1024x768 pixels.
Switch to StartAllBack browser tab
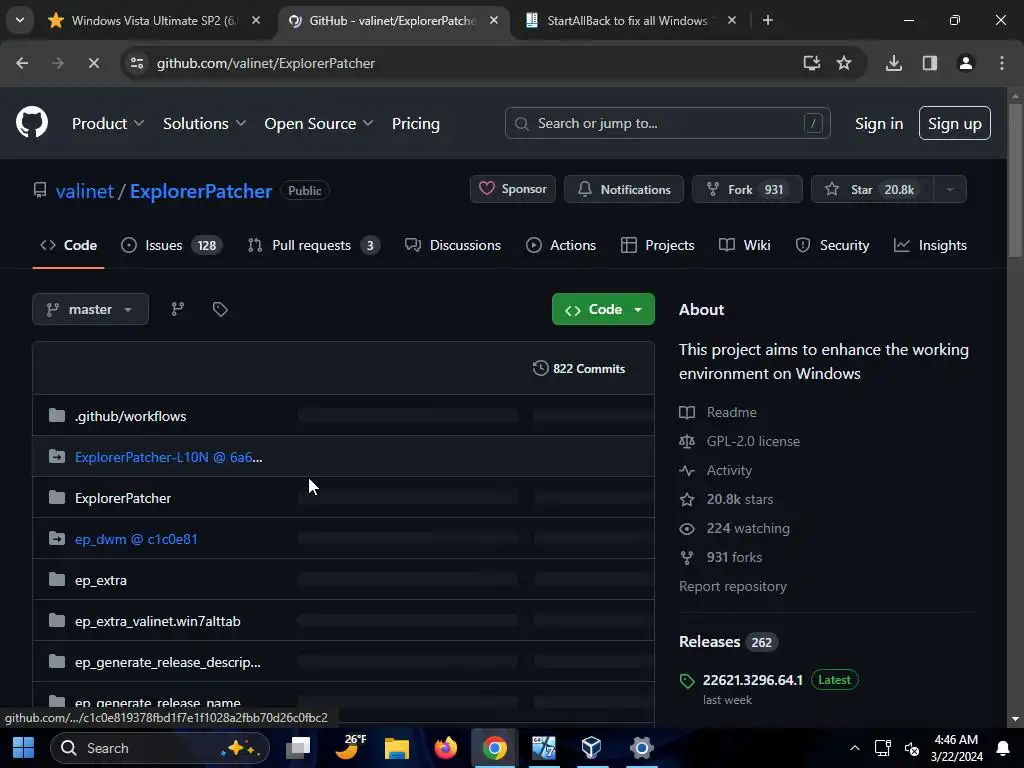(x=627, y=21)
